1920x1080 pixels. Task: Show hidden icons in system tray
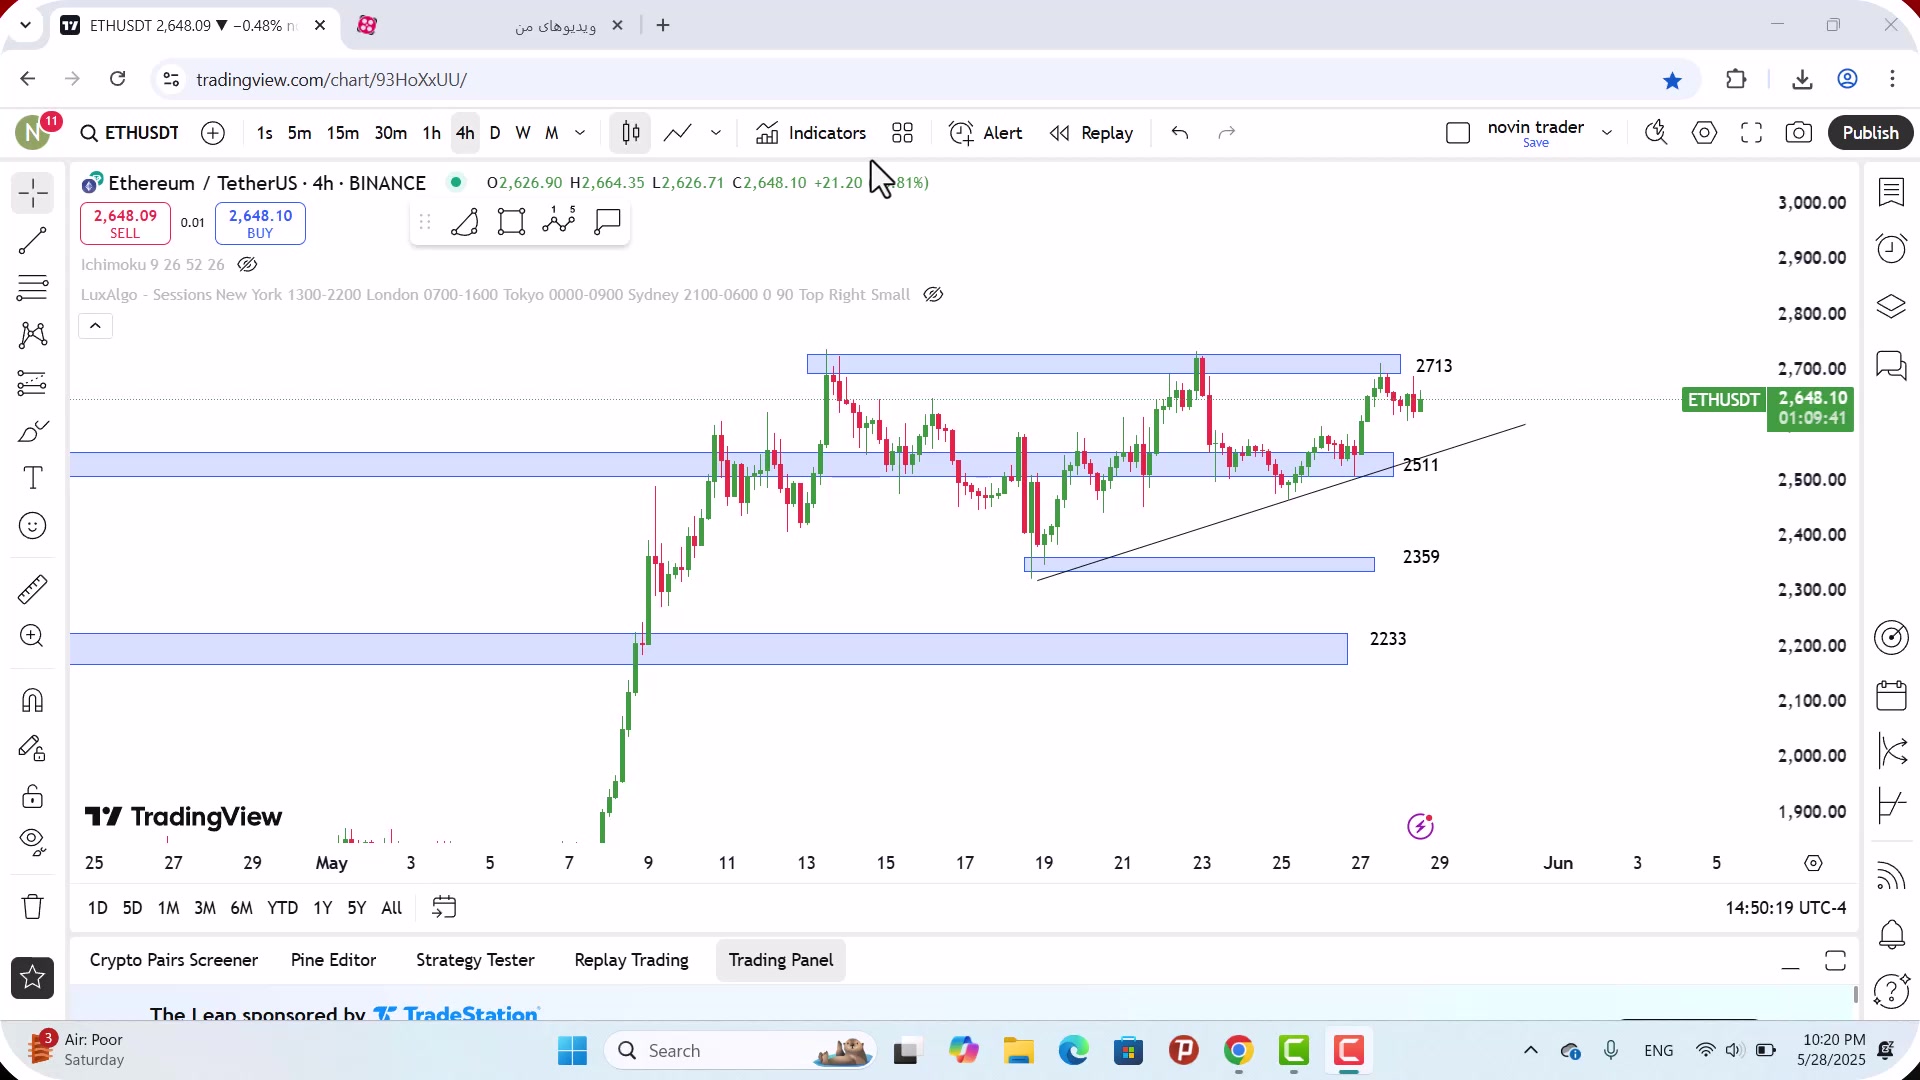click(1530, 1050)
